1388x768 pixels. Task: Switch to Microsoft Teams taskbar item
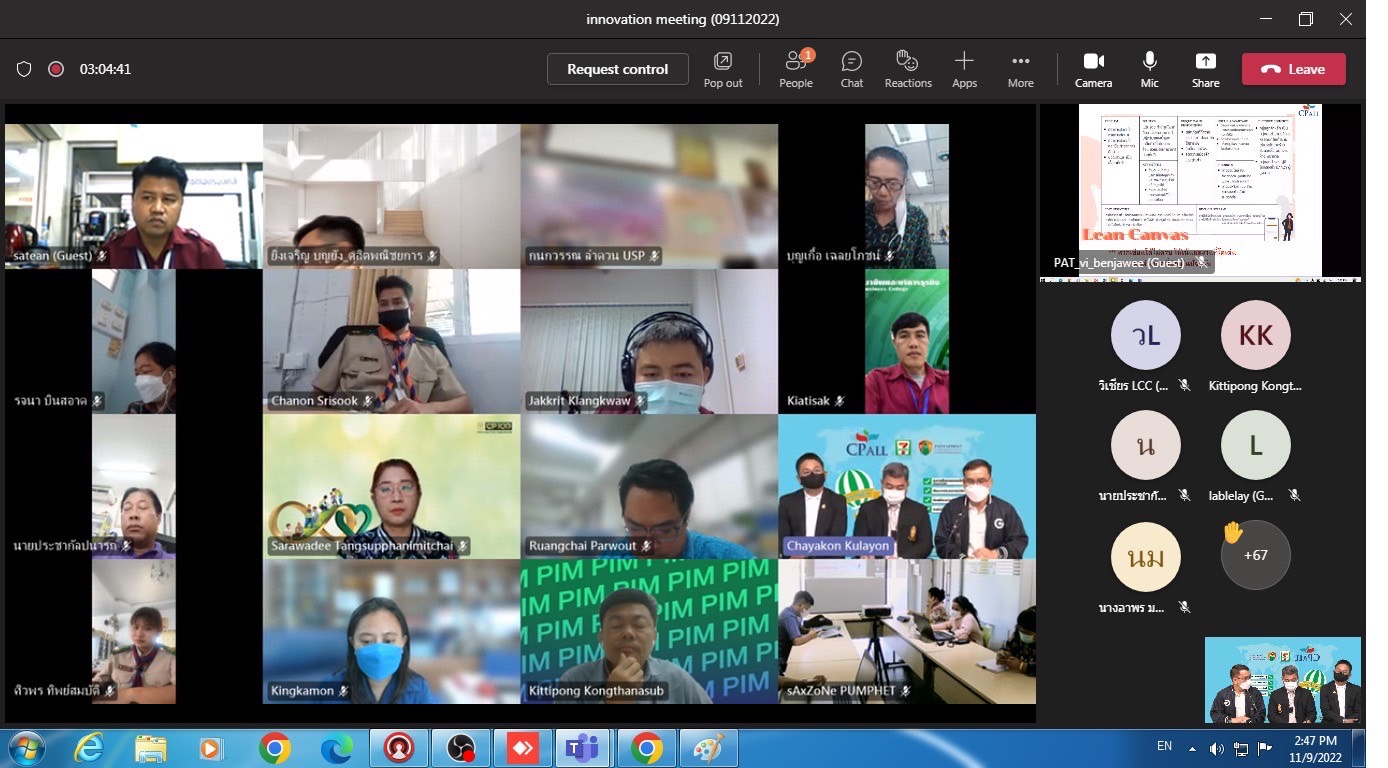pyautogui.click(x=584, y=748)
